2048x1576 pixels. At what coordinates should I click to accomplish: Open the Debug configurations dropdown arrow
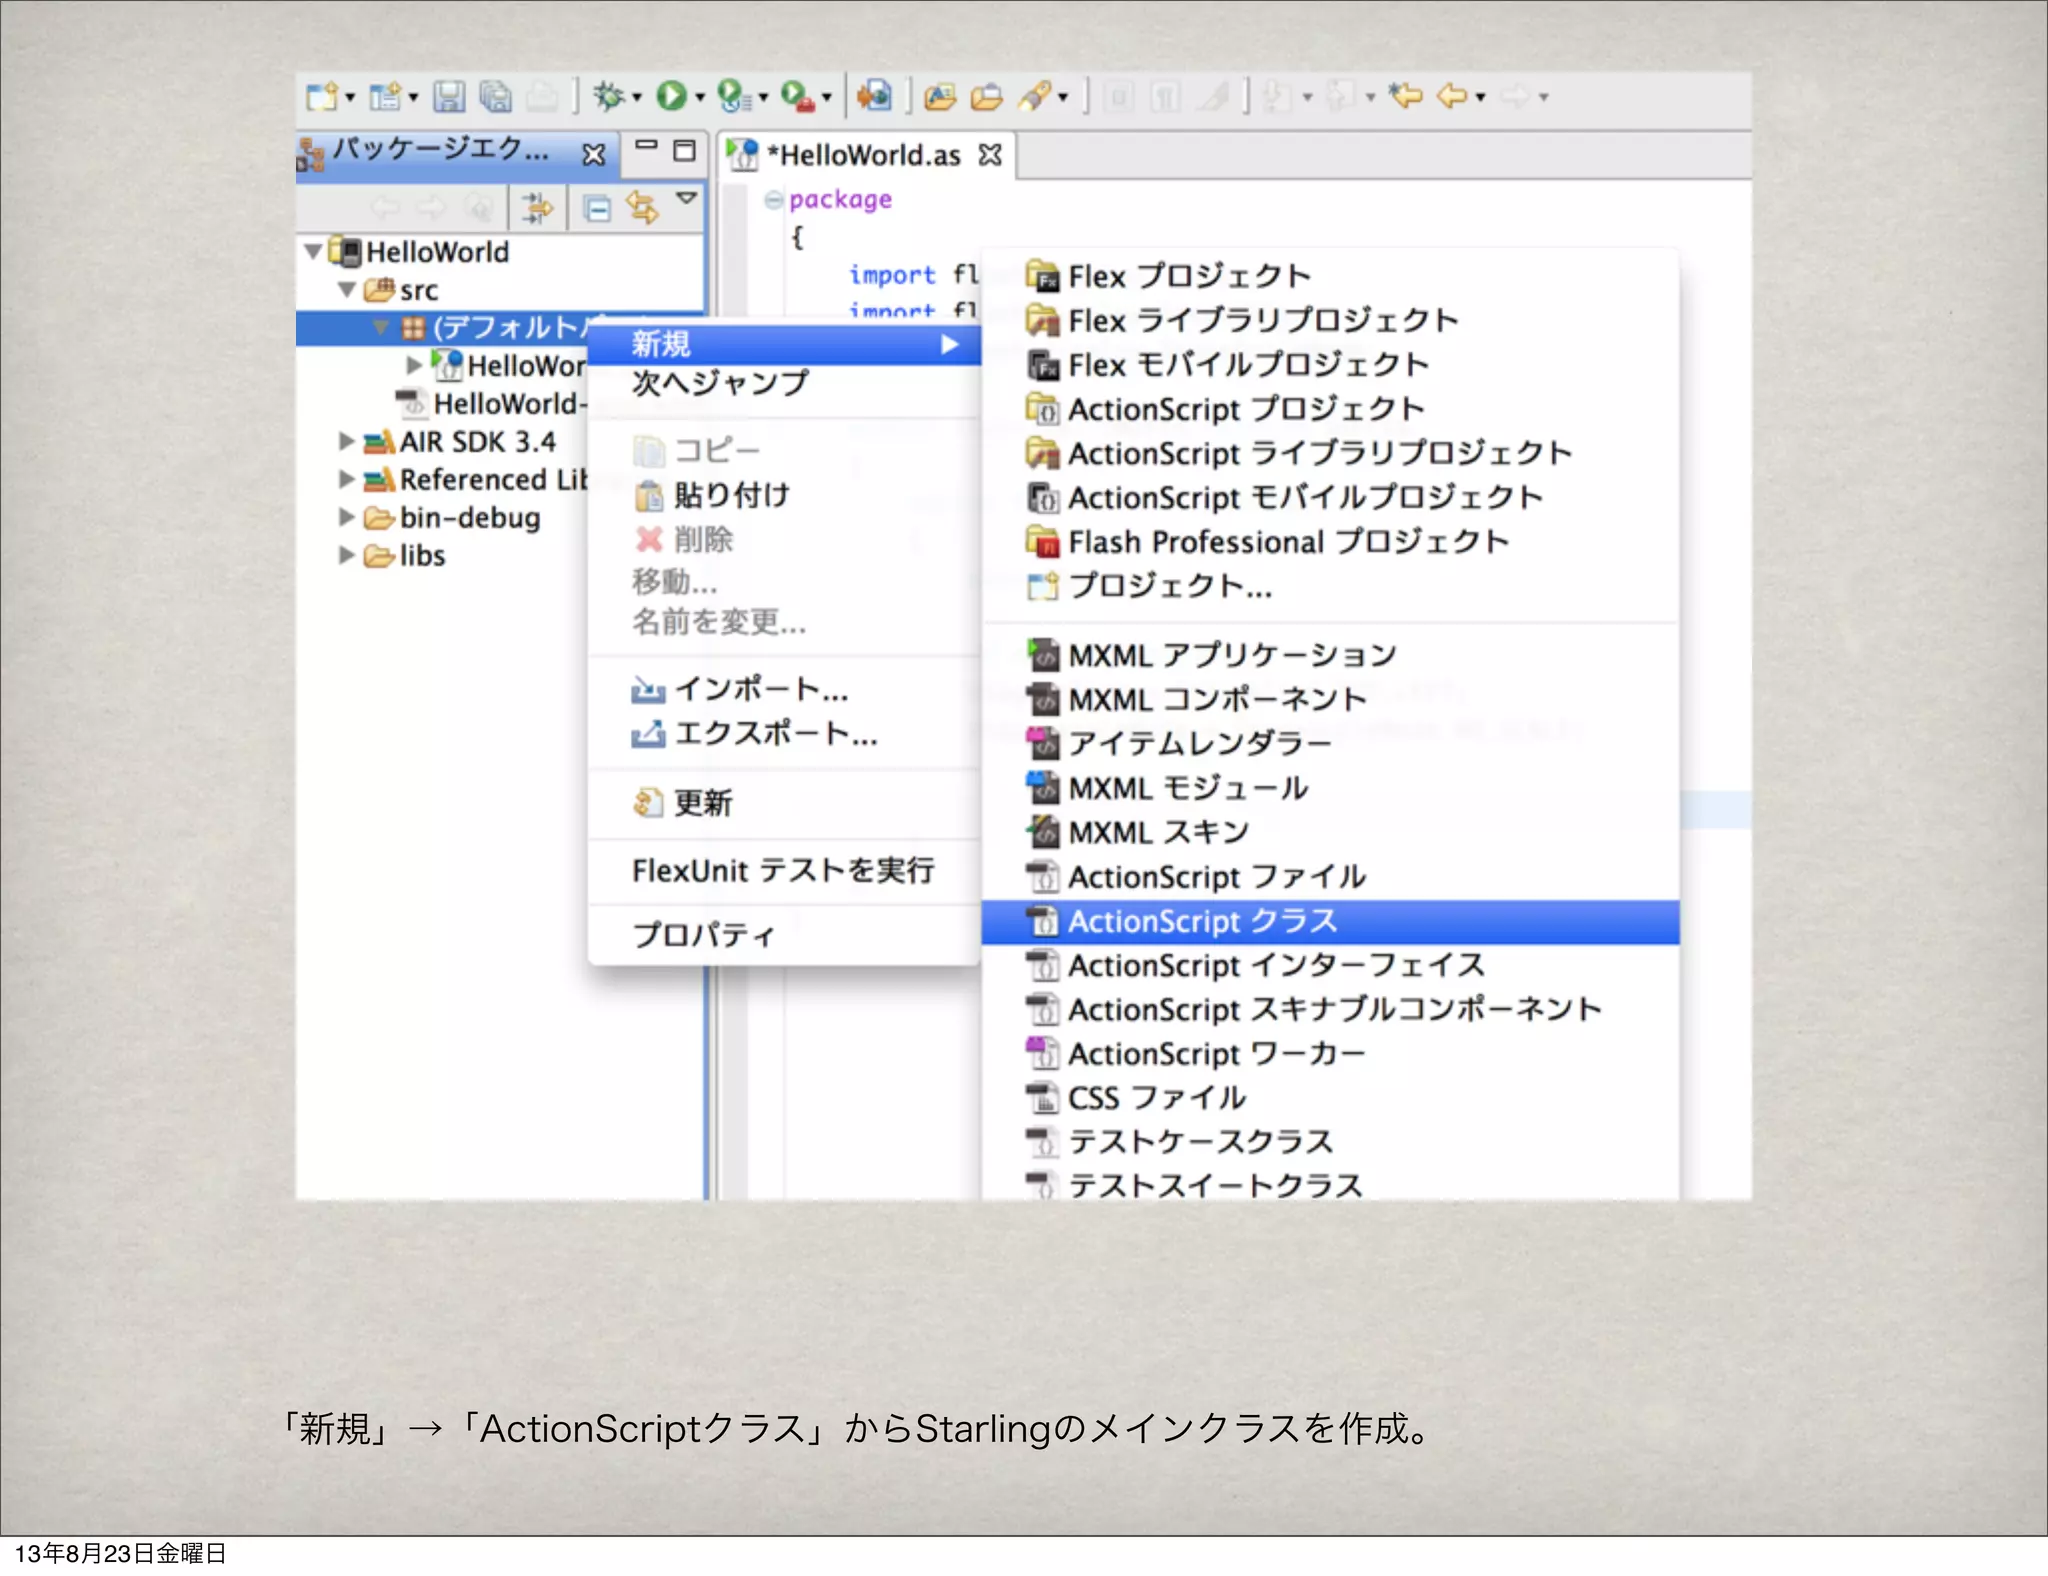point(636,98)
